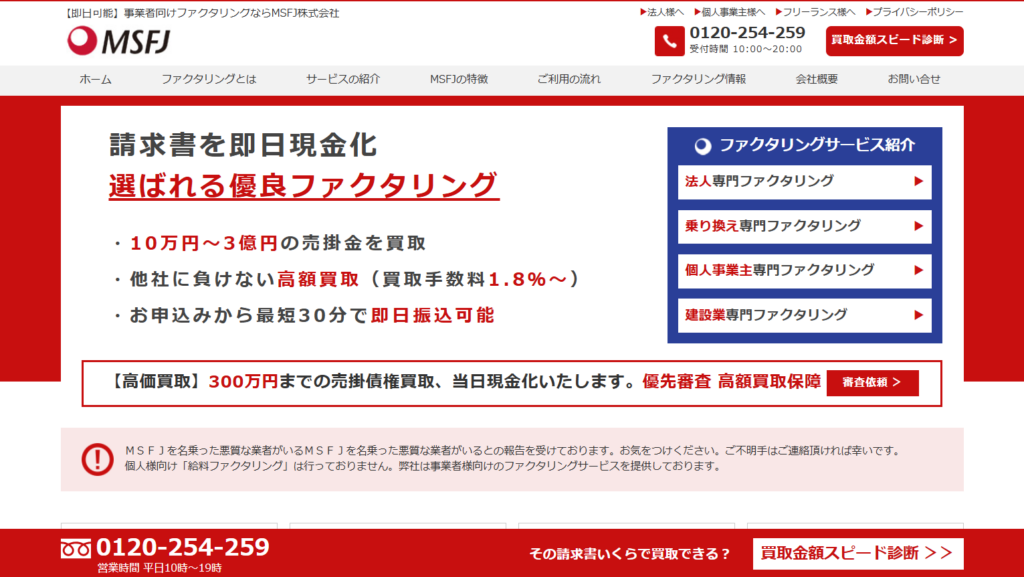Click the arrow icon on 乗り換え専門ファクタリング

(x=916, y=226)
